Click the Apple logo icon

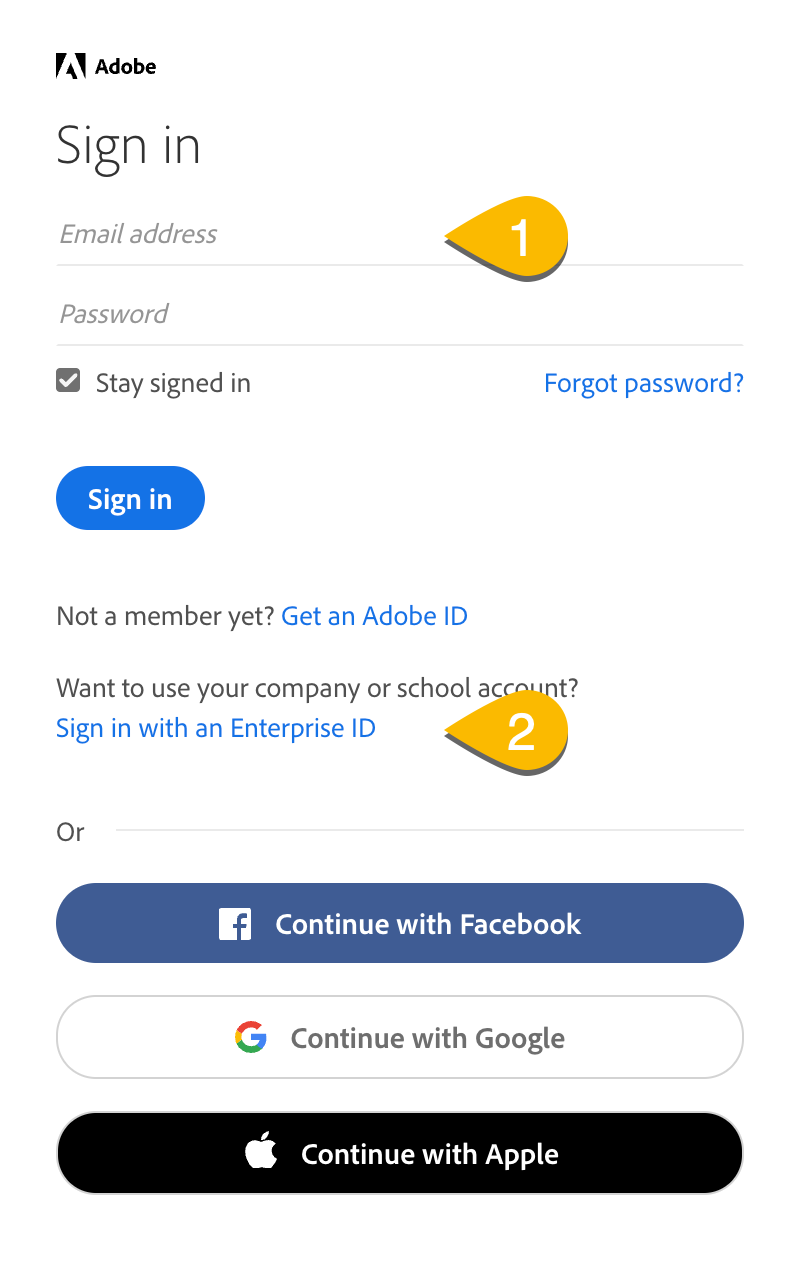[x=261, y=1152]
